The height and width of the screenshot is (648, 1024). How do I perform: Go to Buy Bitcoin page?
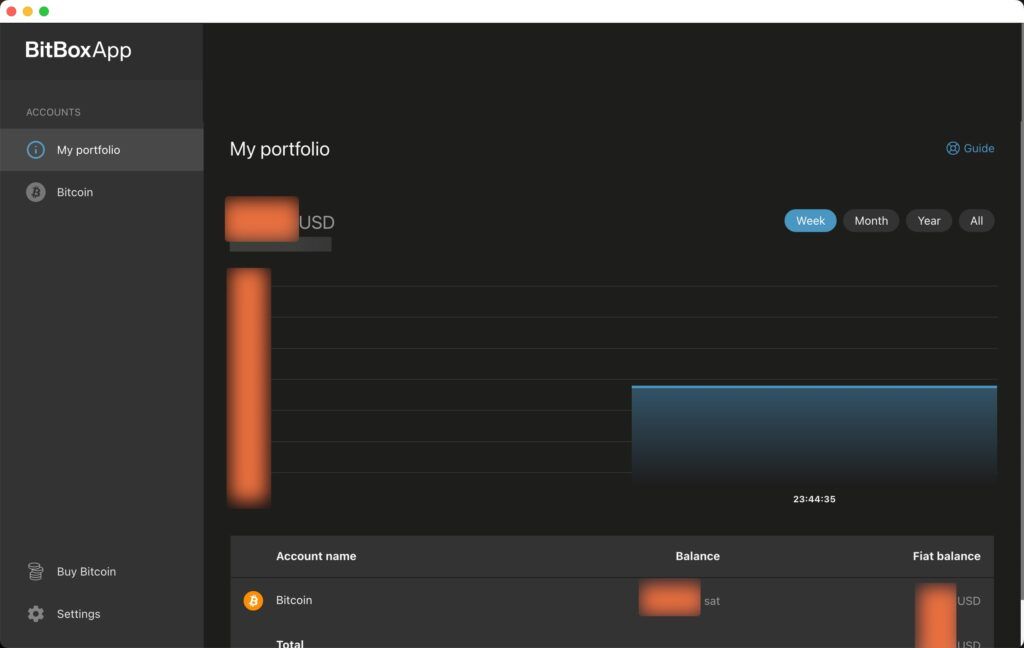tap(86, 572)
